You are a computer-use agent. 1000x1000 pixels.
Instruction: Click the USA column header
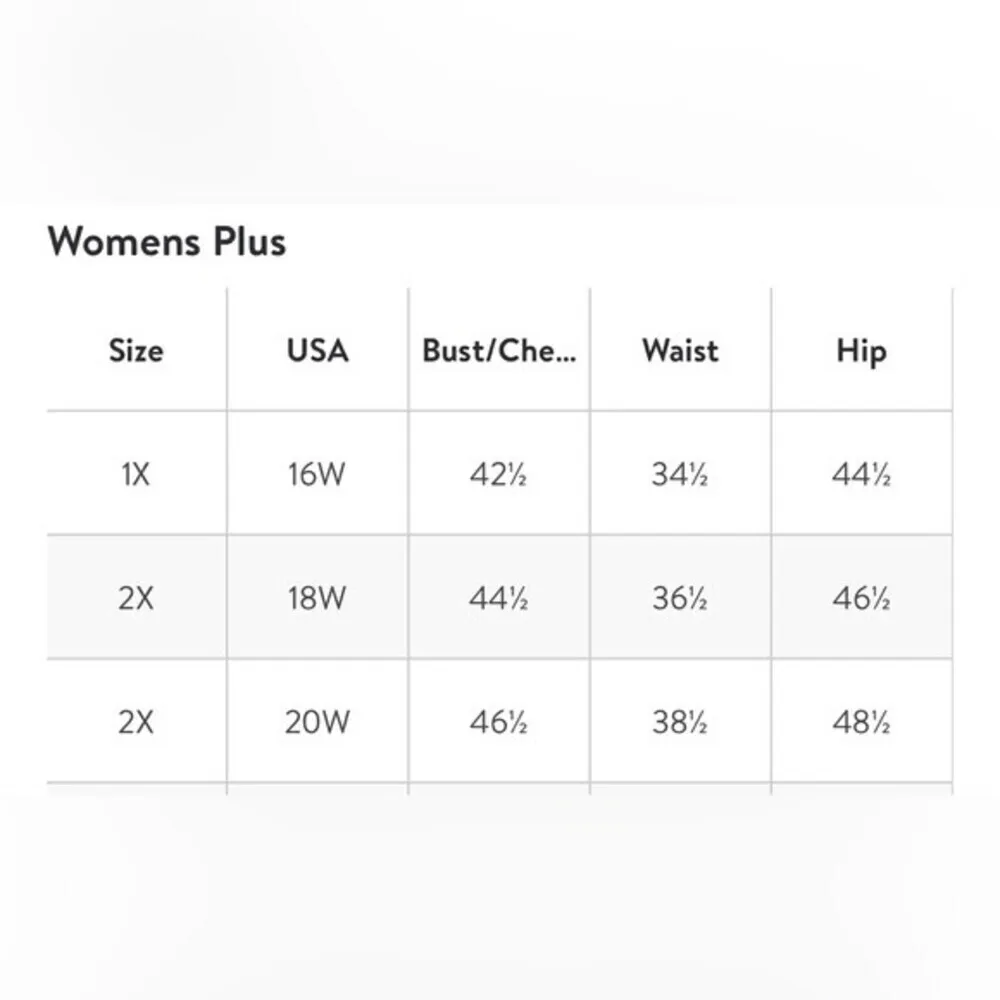317,351
